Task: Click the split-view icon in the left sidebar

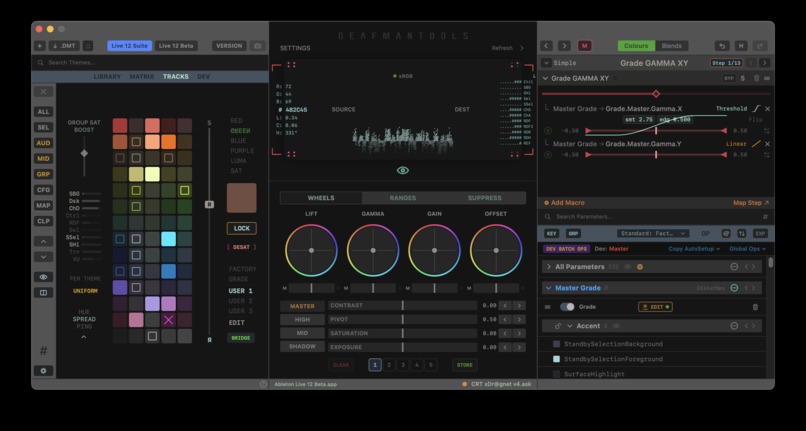Action: [x=43, y=293]
